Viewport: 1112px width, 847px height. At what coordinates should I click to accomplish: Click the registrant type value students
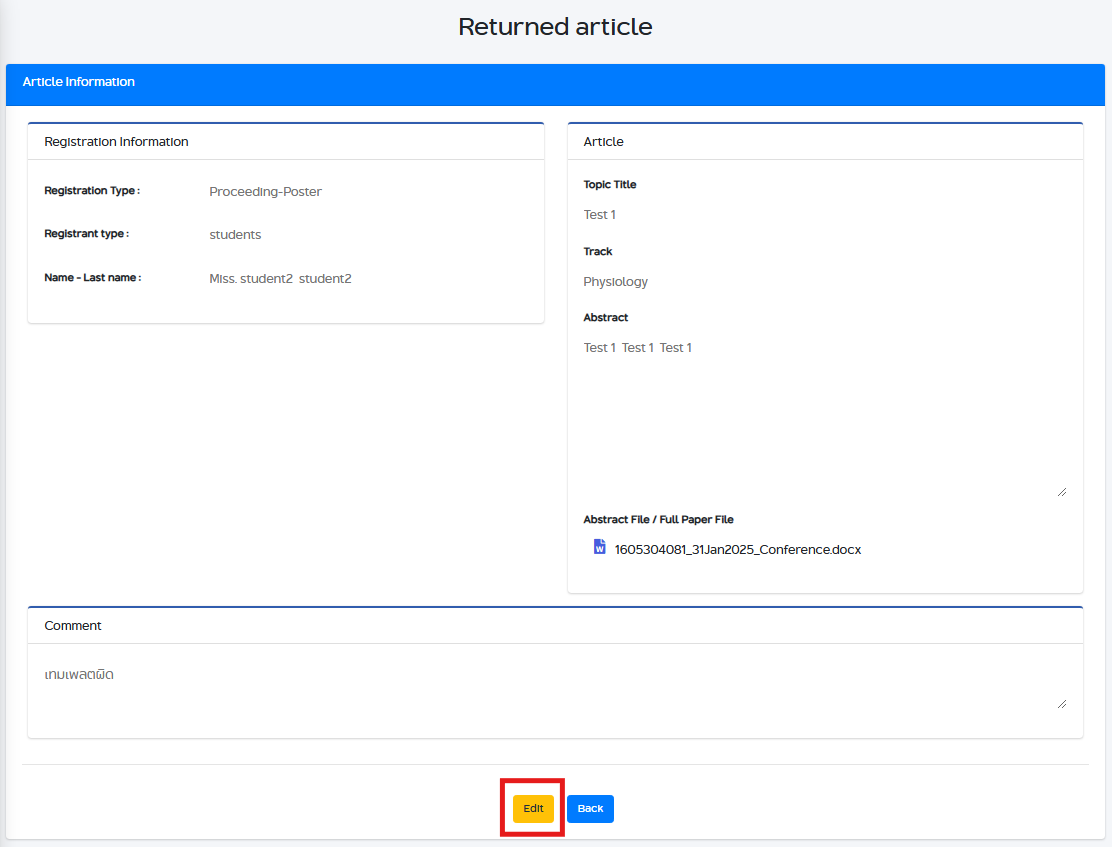235,235
